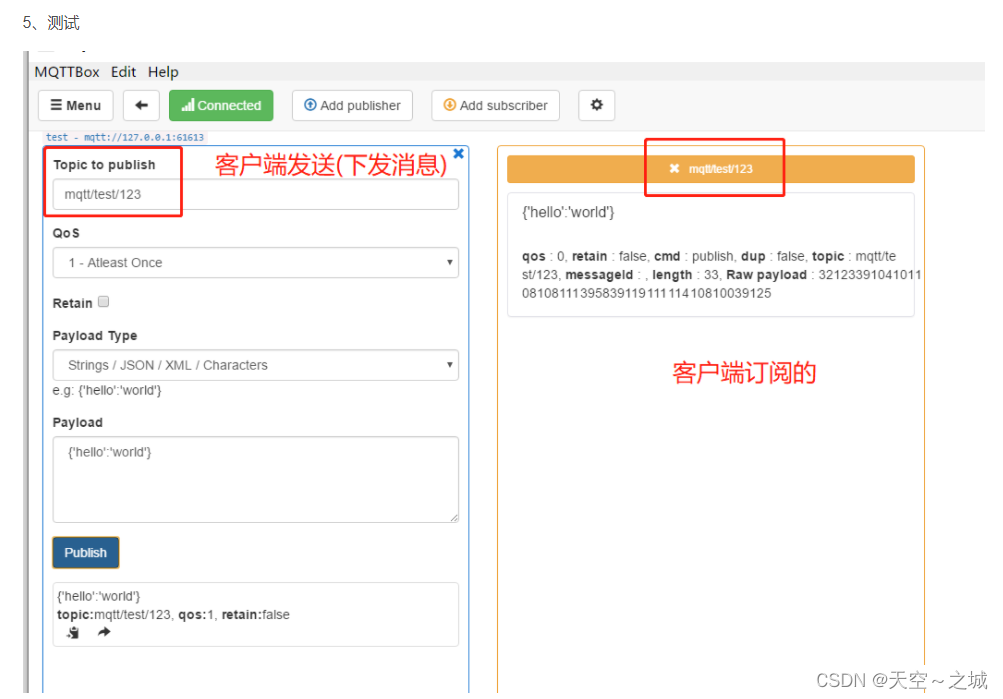Select Strings / JSON / XML / Characters option
The width and height of the screenshot is (1003, 699).
(x=255, y=364)
